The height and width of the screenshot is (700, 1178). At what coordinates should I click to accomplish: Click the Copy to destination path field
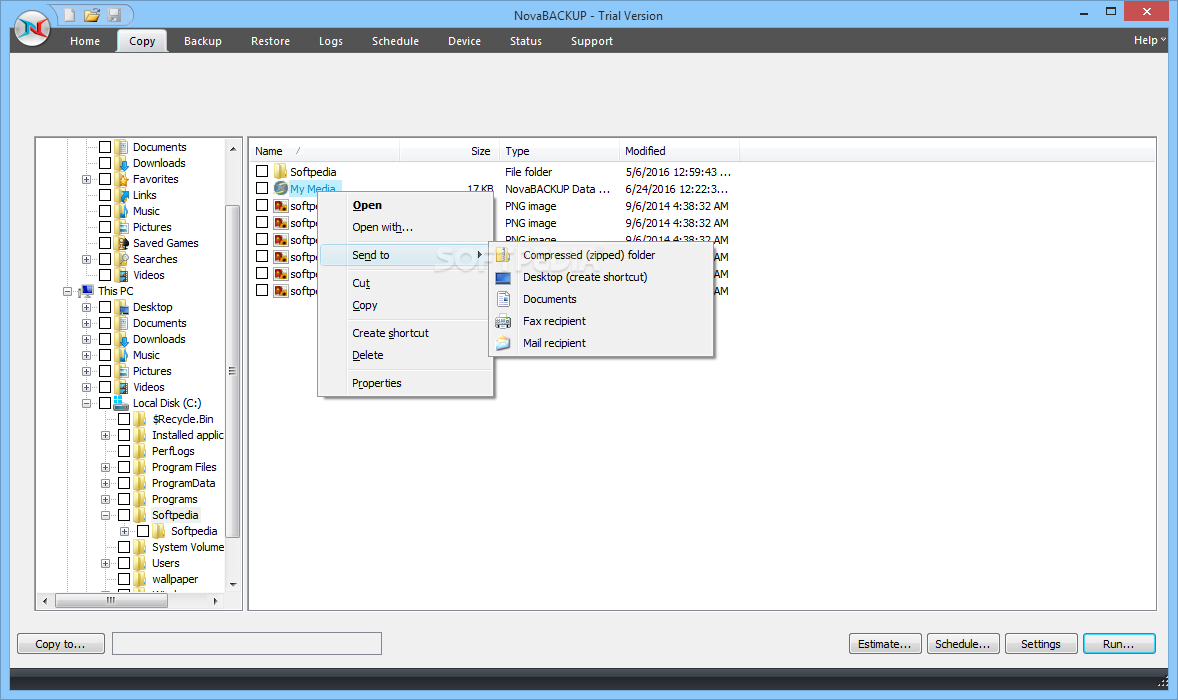coord(247,644)
